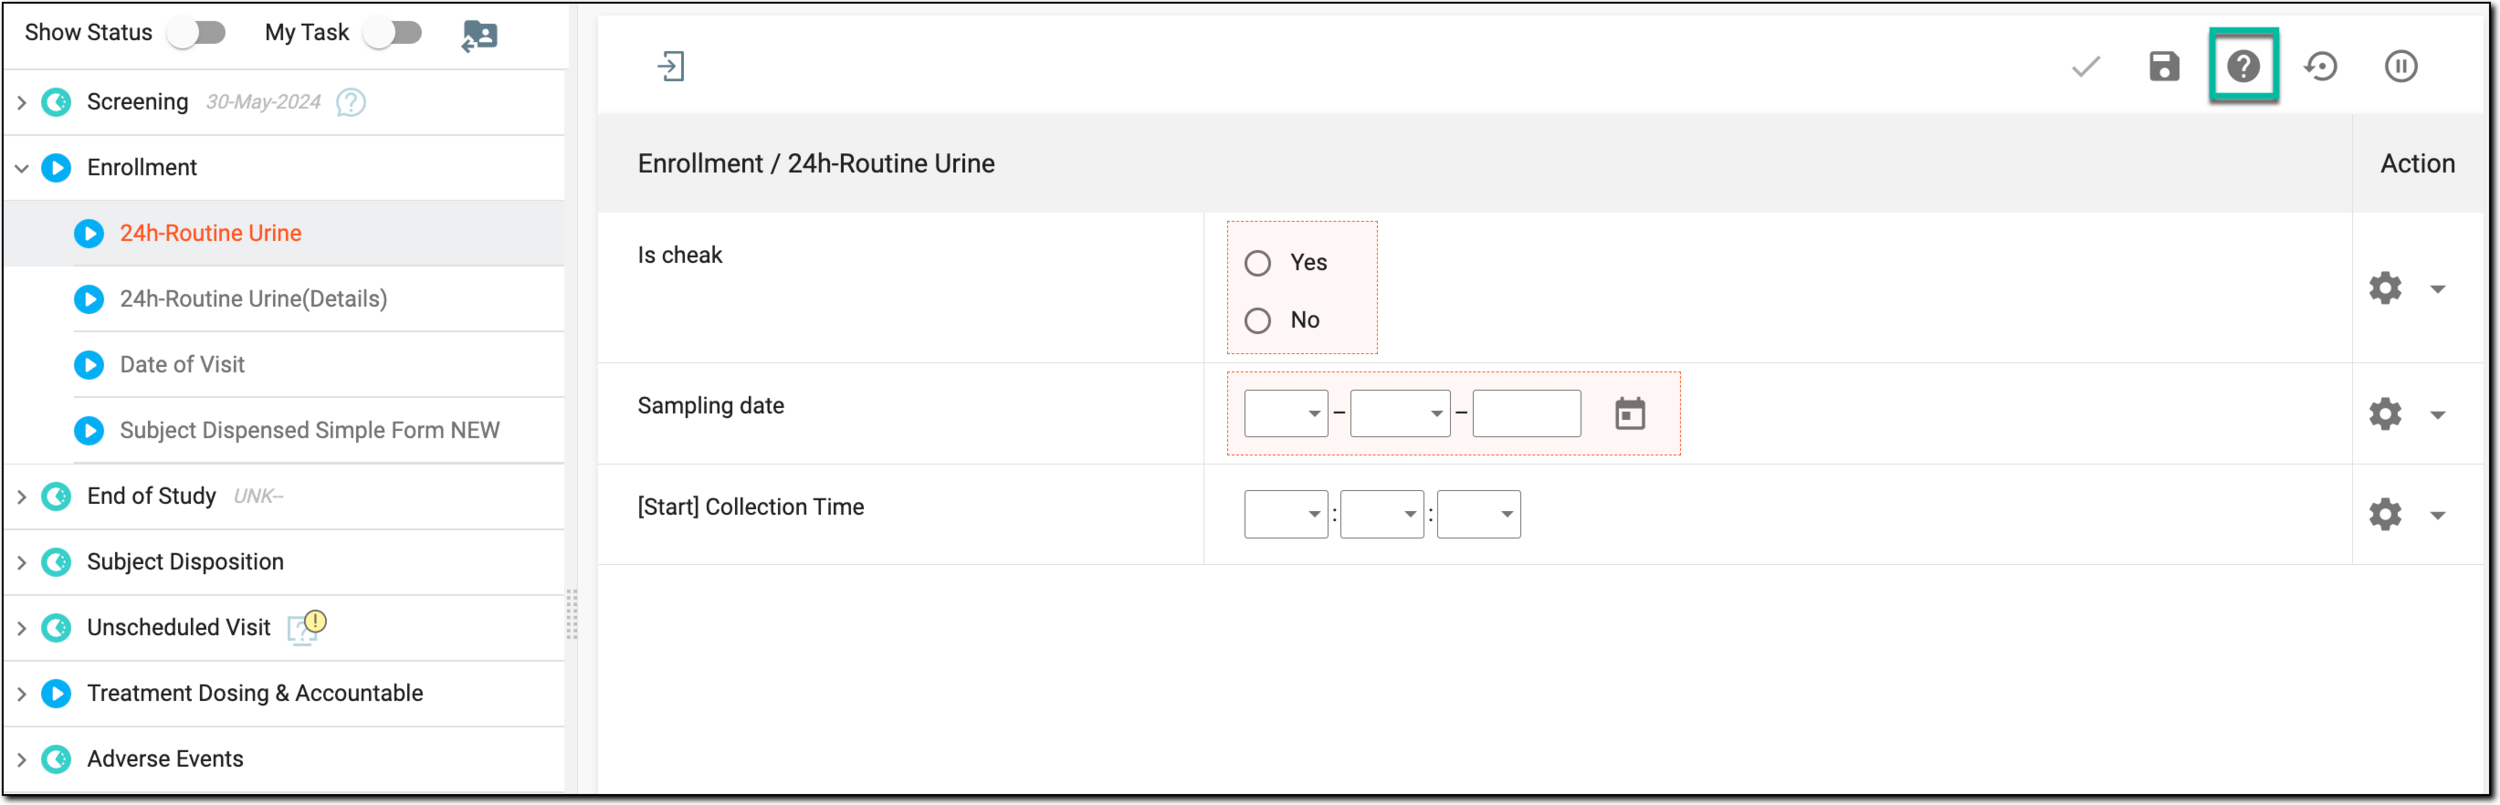Click the subject switch icon beside My Task
The width and height of the screenshot is (2500, 805).
click(x=480, y=36)
